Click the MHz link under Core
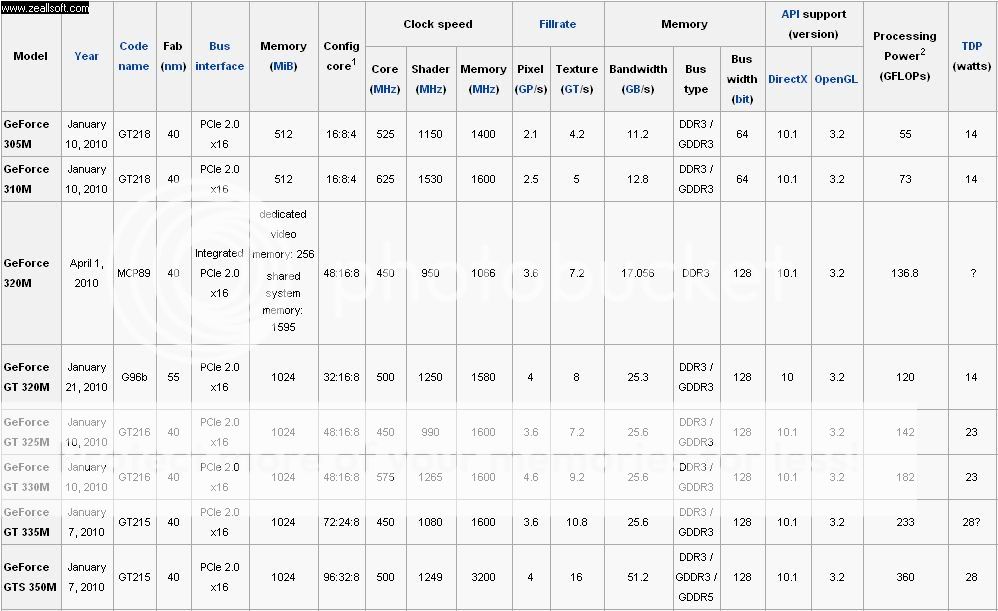 coord(384,89)
